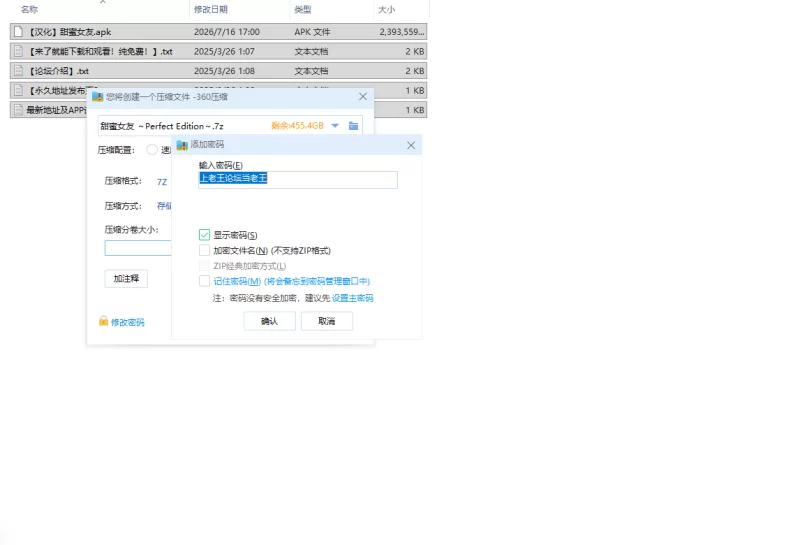
Task: Click the 设置主密码 link
Action: [x=353, y=298]
